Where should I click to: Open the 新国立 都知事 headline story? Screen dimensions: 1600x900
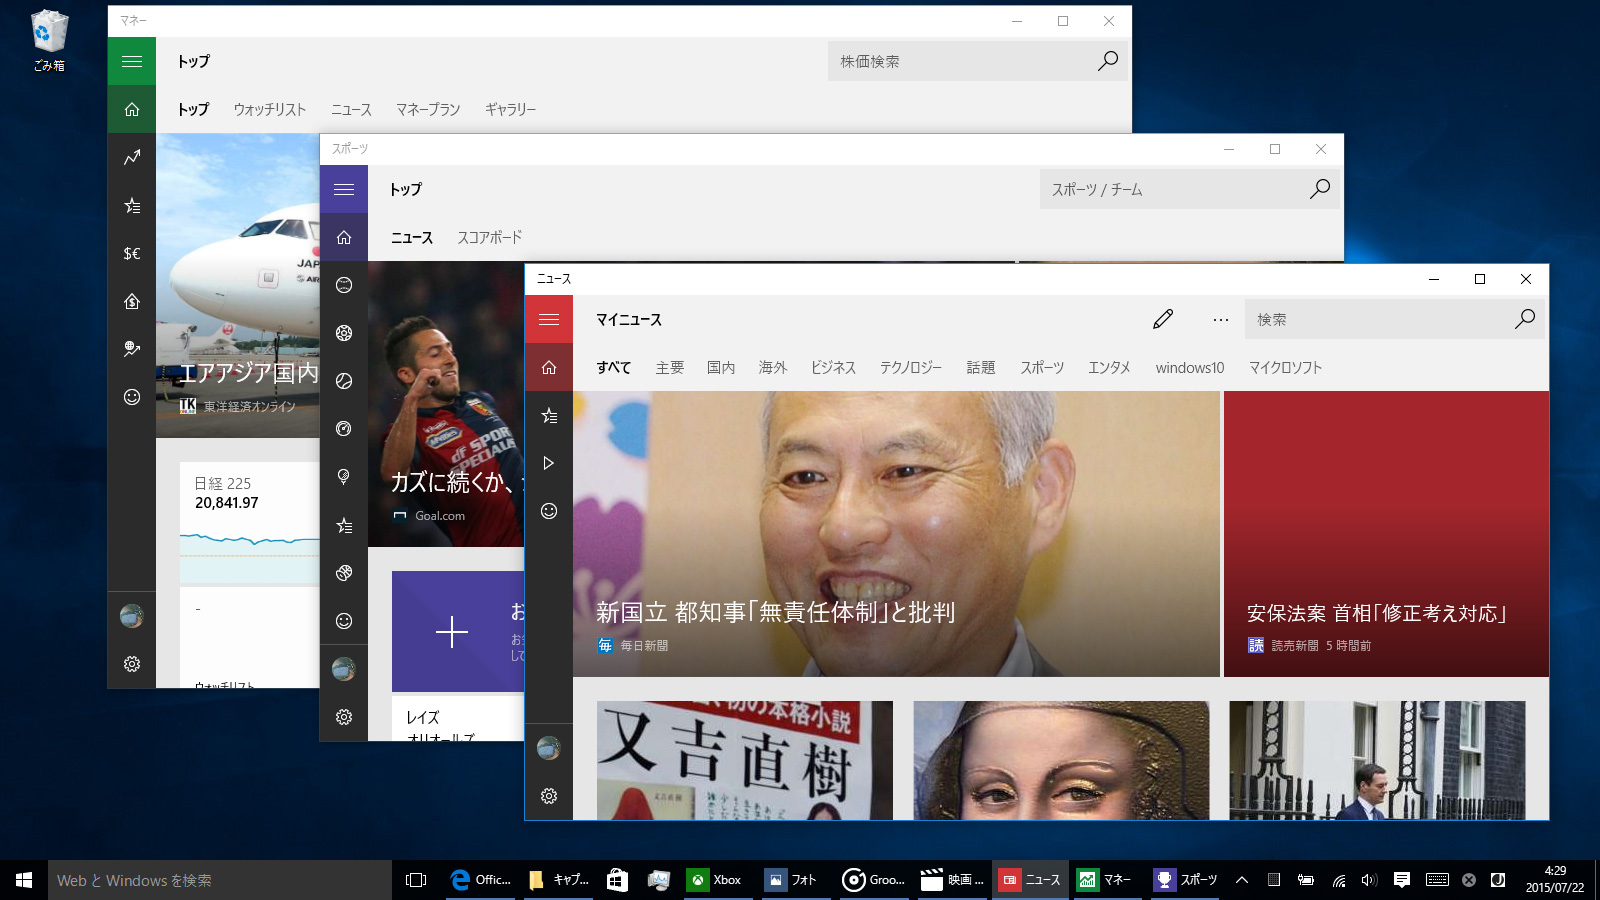point(895,534)
